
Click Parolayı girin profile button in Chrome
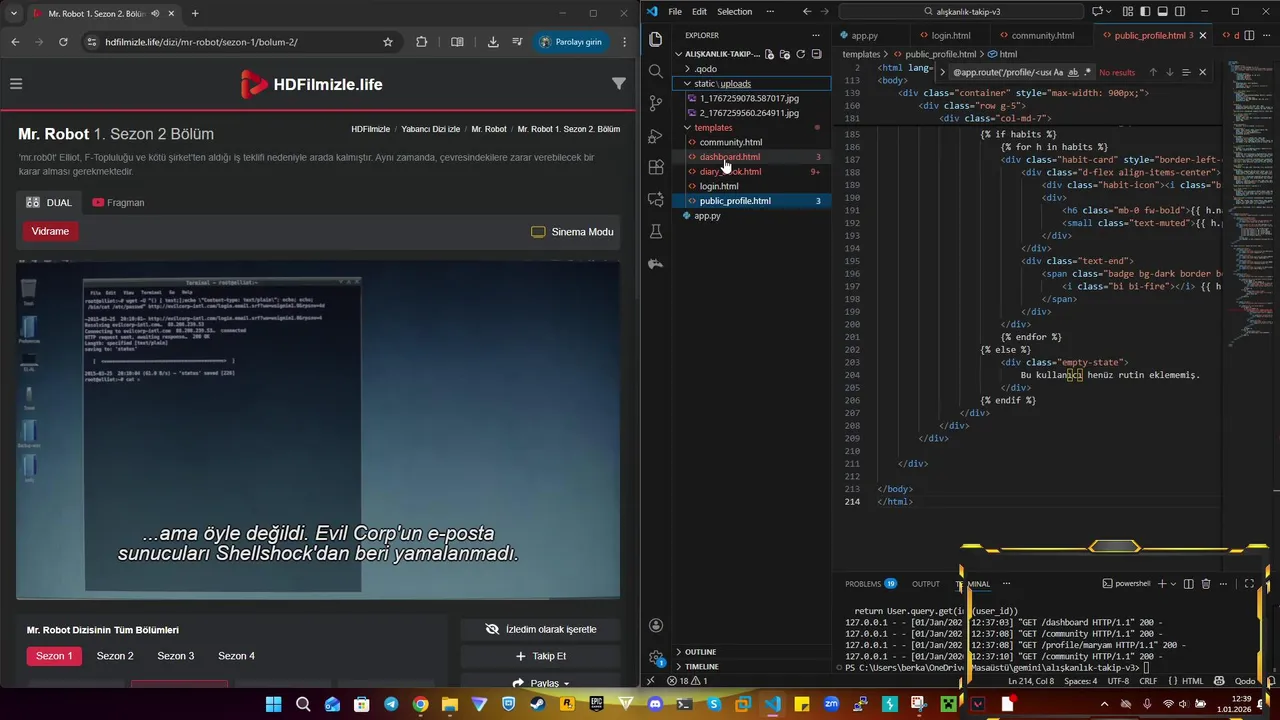pos(572,42)
